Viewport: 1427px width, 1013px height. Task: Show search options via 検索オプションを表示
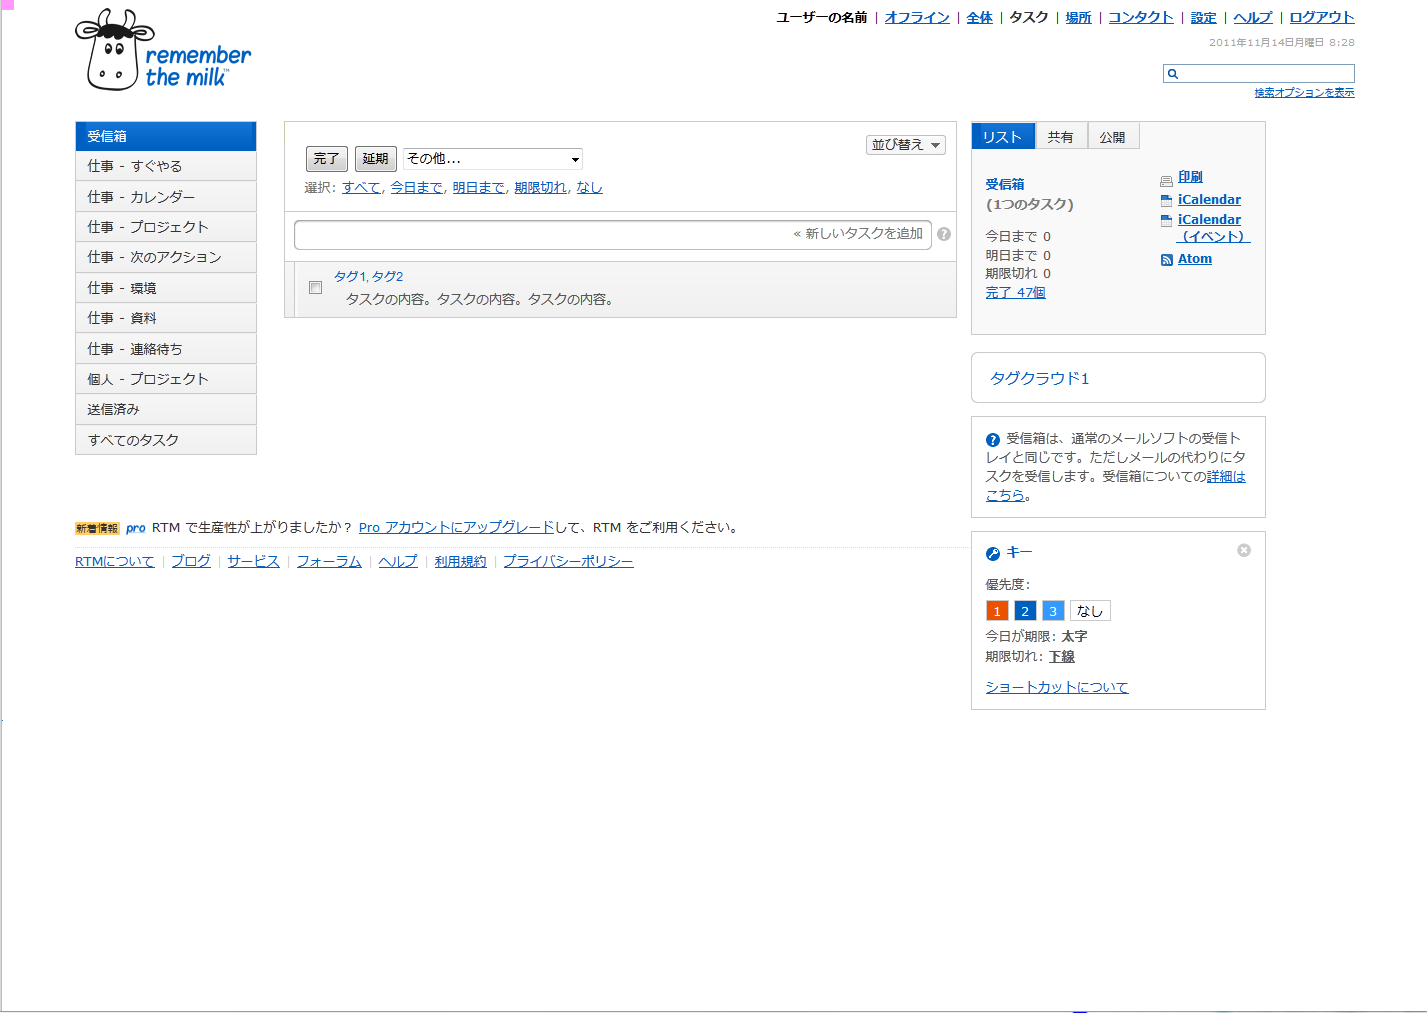(x=1305, y=93)
